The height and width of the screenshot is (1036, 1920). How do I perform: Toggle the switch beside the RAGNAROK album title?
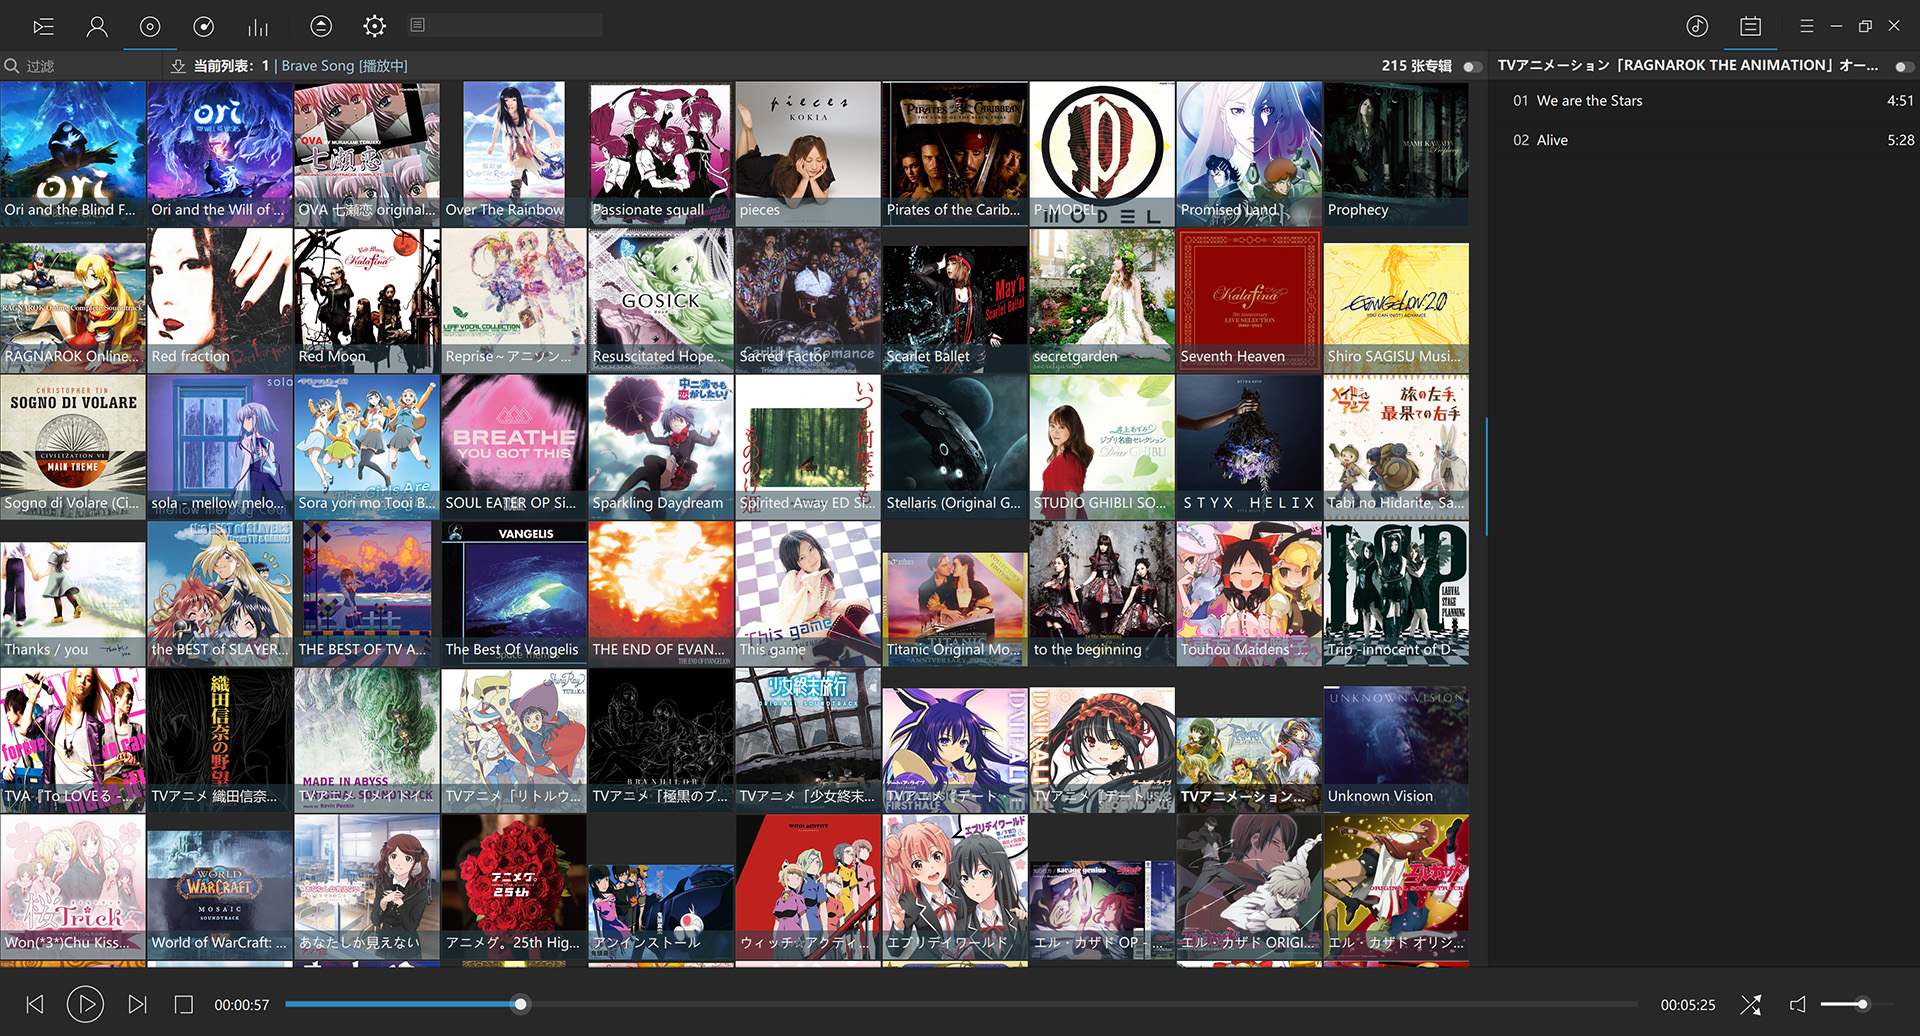tap(1904, 66)
